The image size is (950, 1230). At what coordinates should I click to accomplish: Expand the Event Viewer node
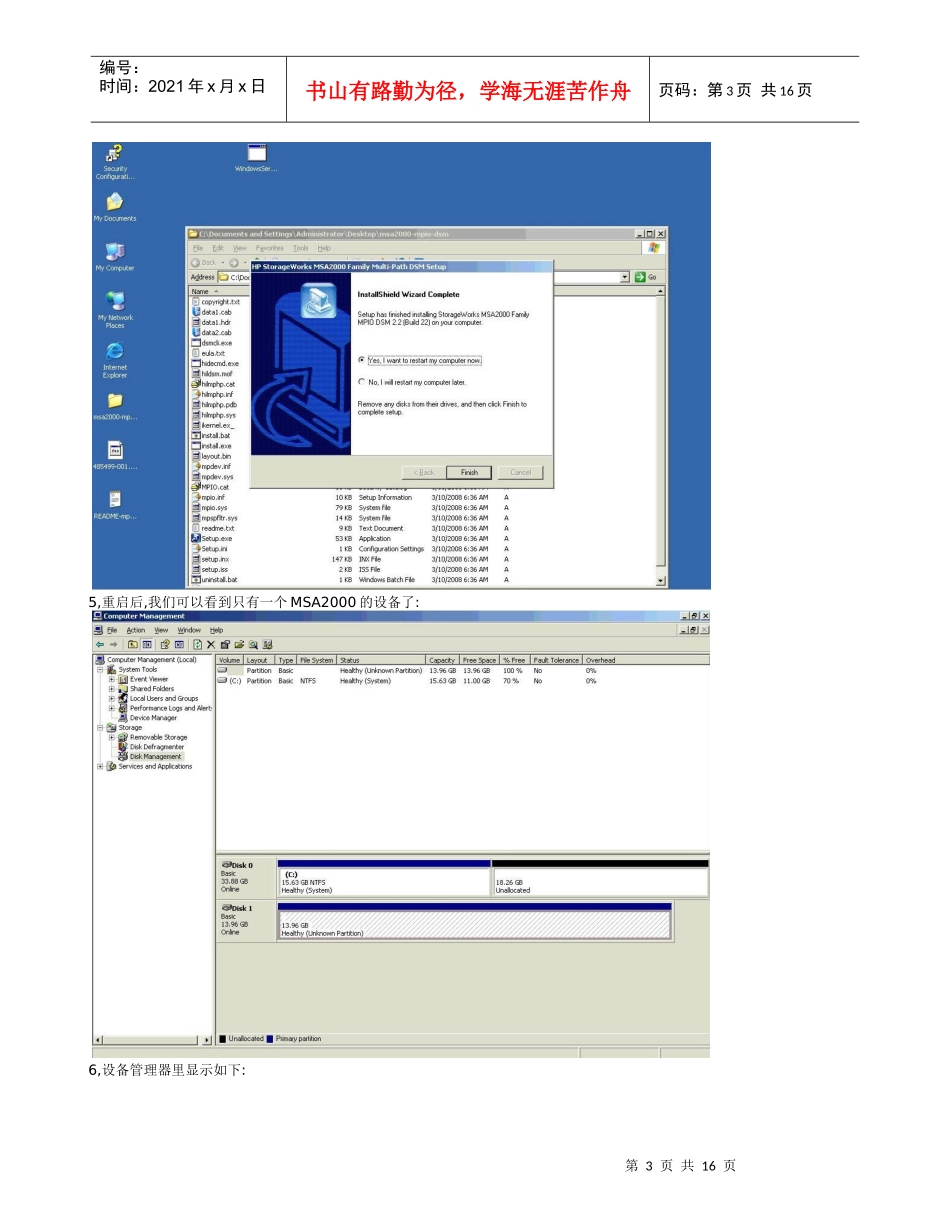pos(112,679)
